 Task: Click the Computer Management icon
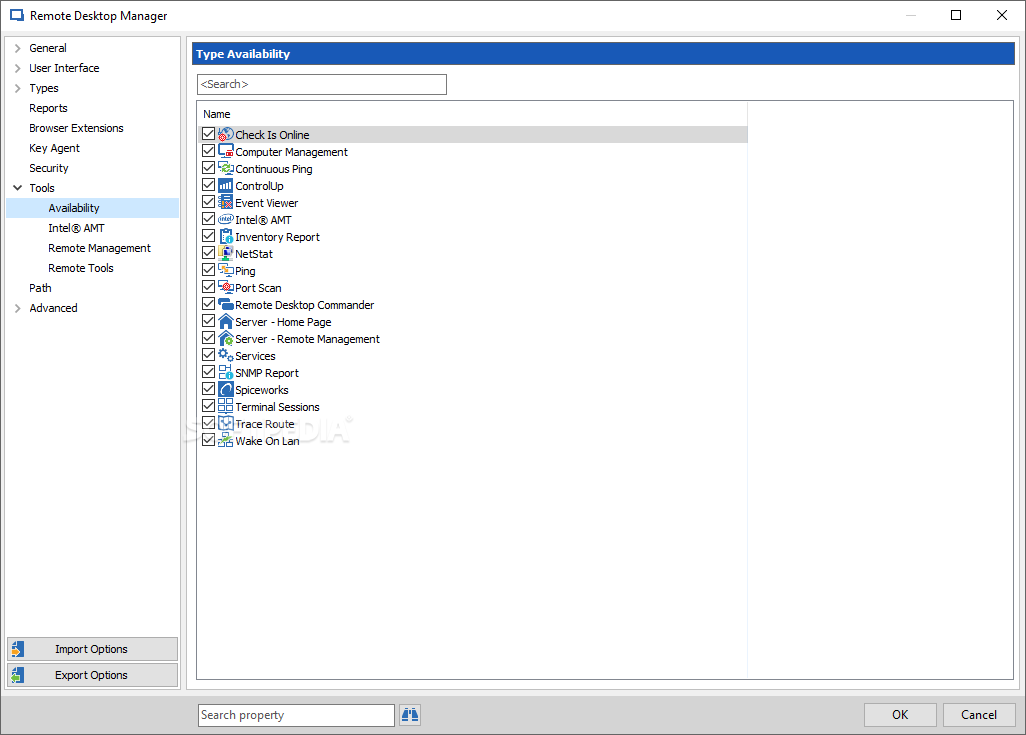tap(225, 151)
